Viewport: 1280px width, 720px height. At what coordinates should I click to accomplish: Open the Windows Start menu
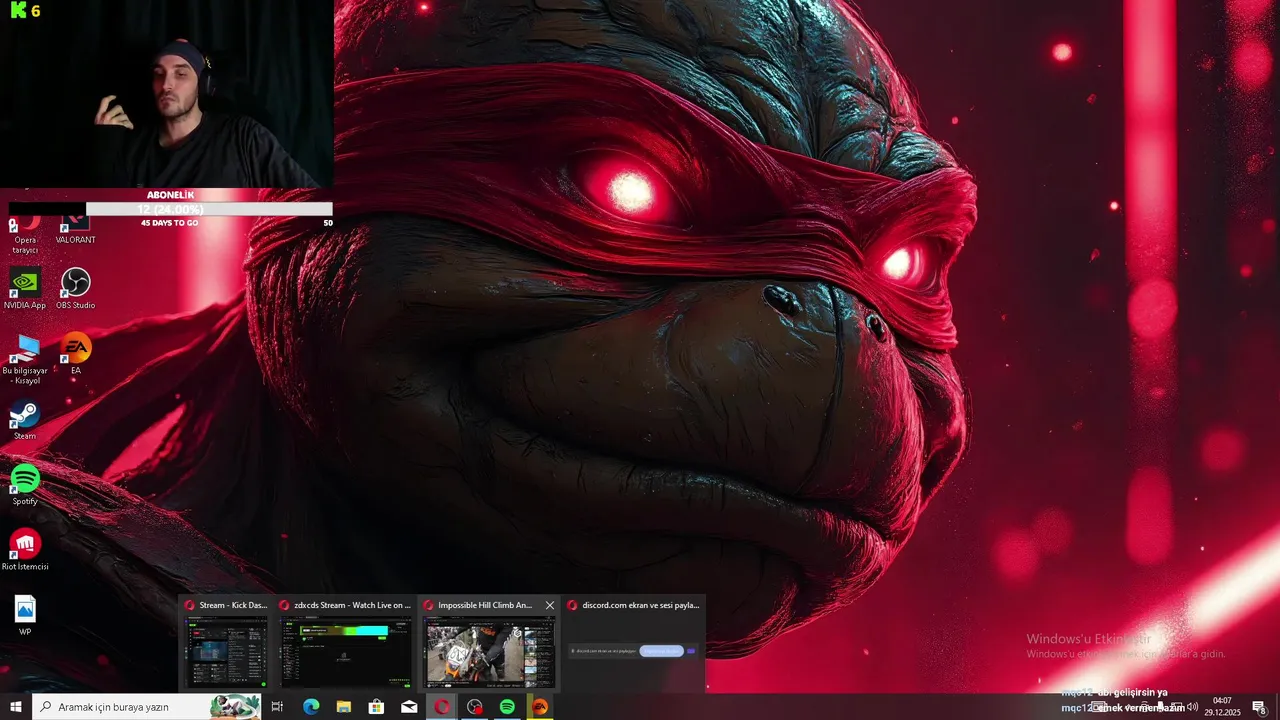coord(16,707)
